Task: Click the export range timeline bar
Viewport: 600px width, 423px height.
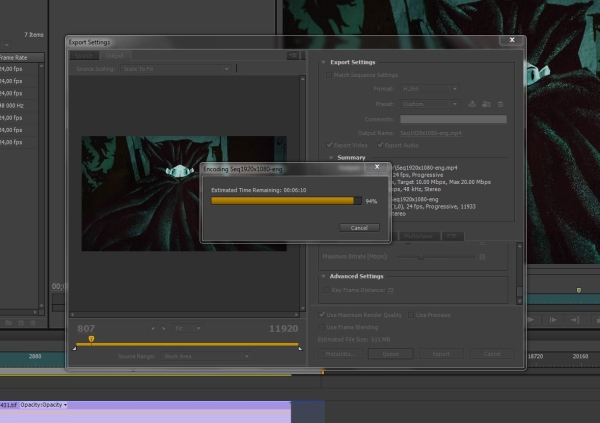Action: coord(187,345)
